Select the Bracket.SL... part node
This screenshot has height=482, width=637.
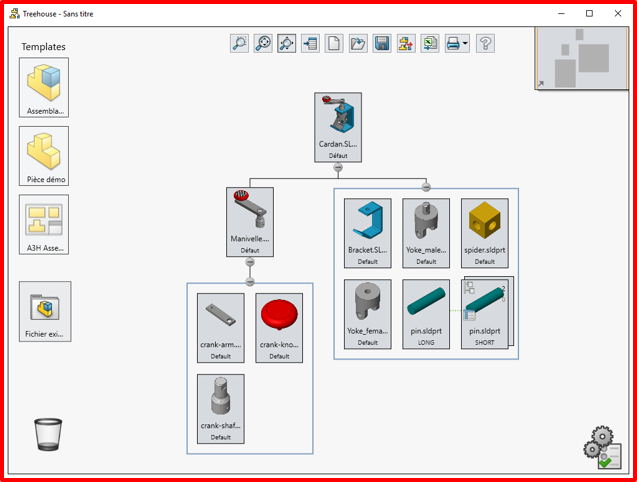(368, 233)
